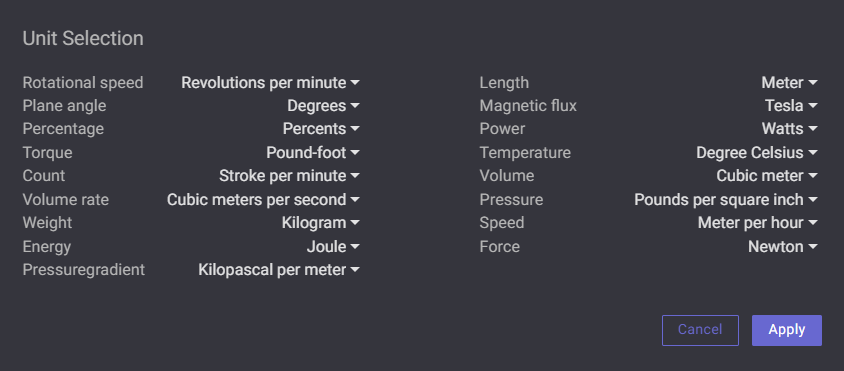Change the Torque unit from Pound-foot
The image size is (844, 371).
point(313,153)
